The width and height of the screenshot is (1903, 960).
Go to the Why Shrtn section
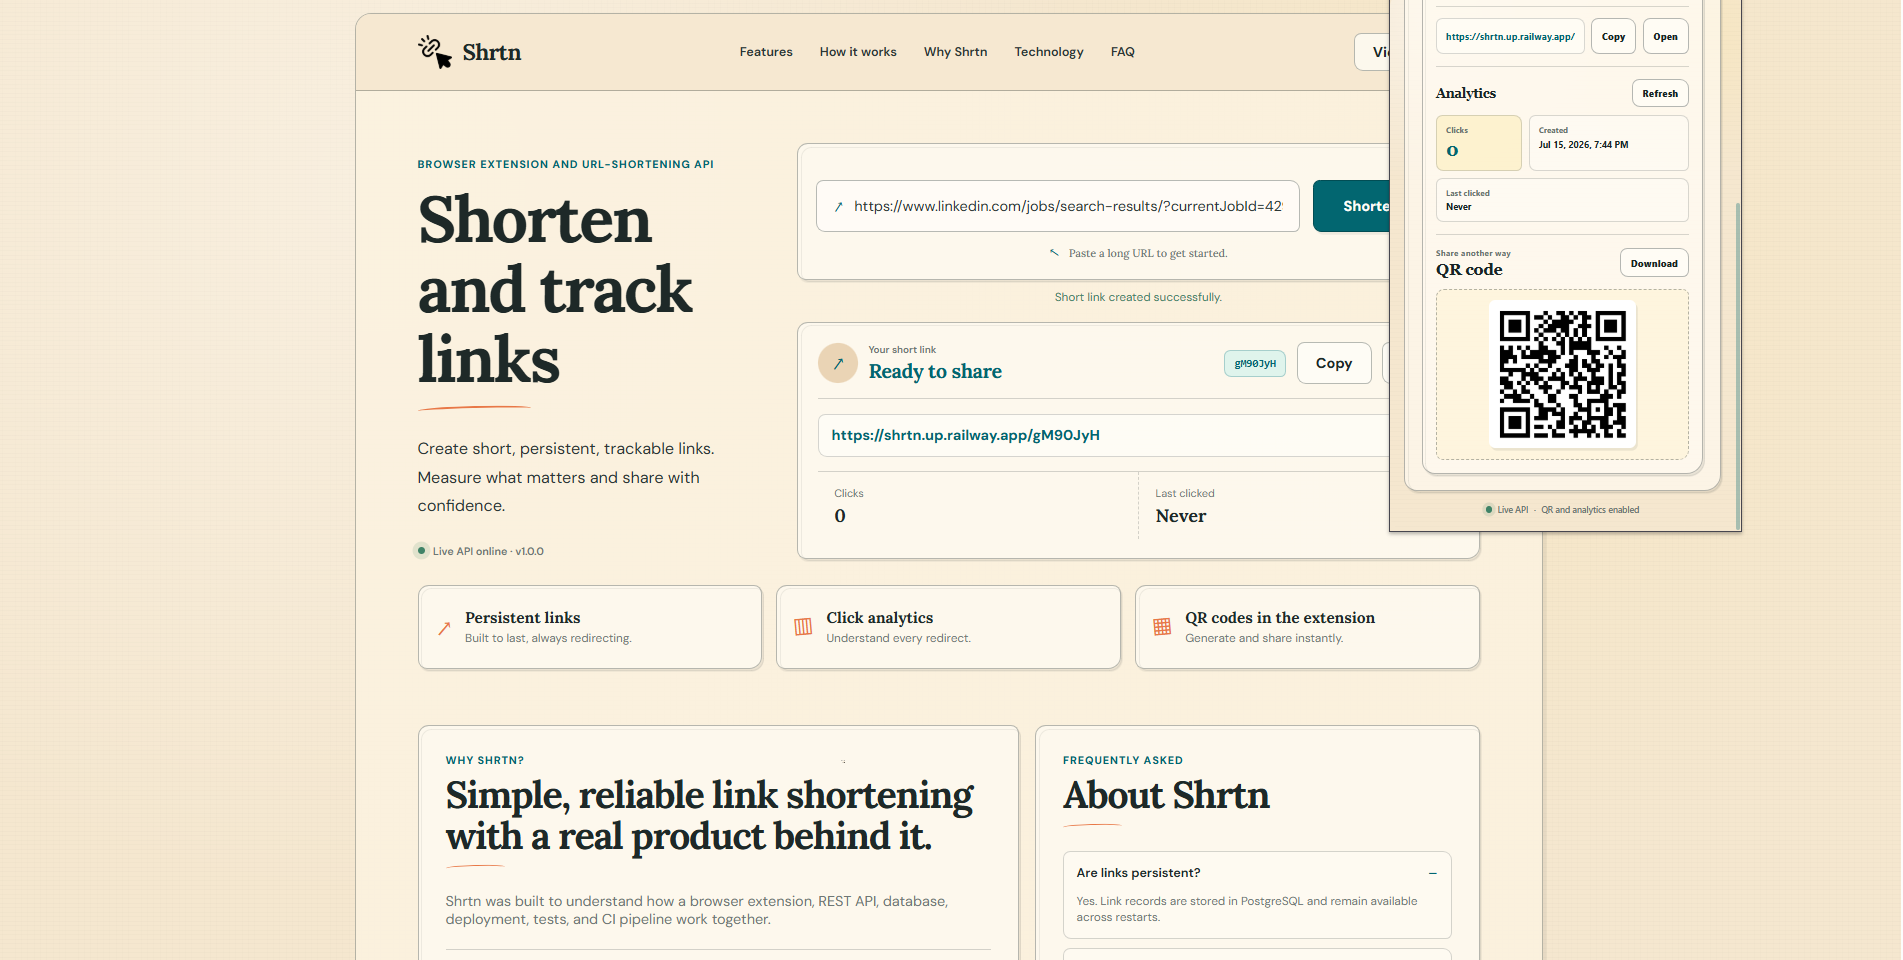(x=955, y=52)
